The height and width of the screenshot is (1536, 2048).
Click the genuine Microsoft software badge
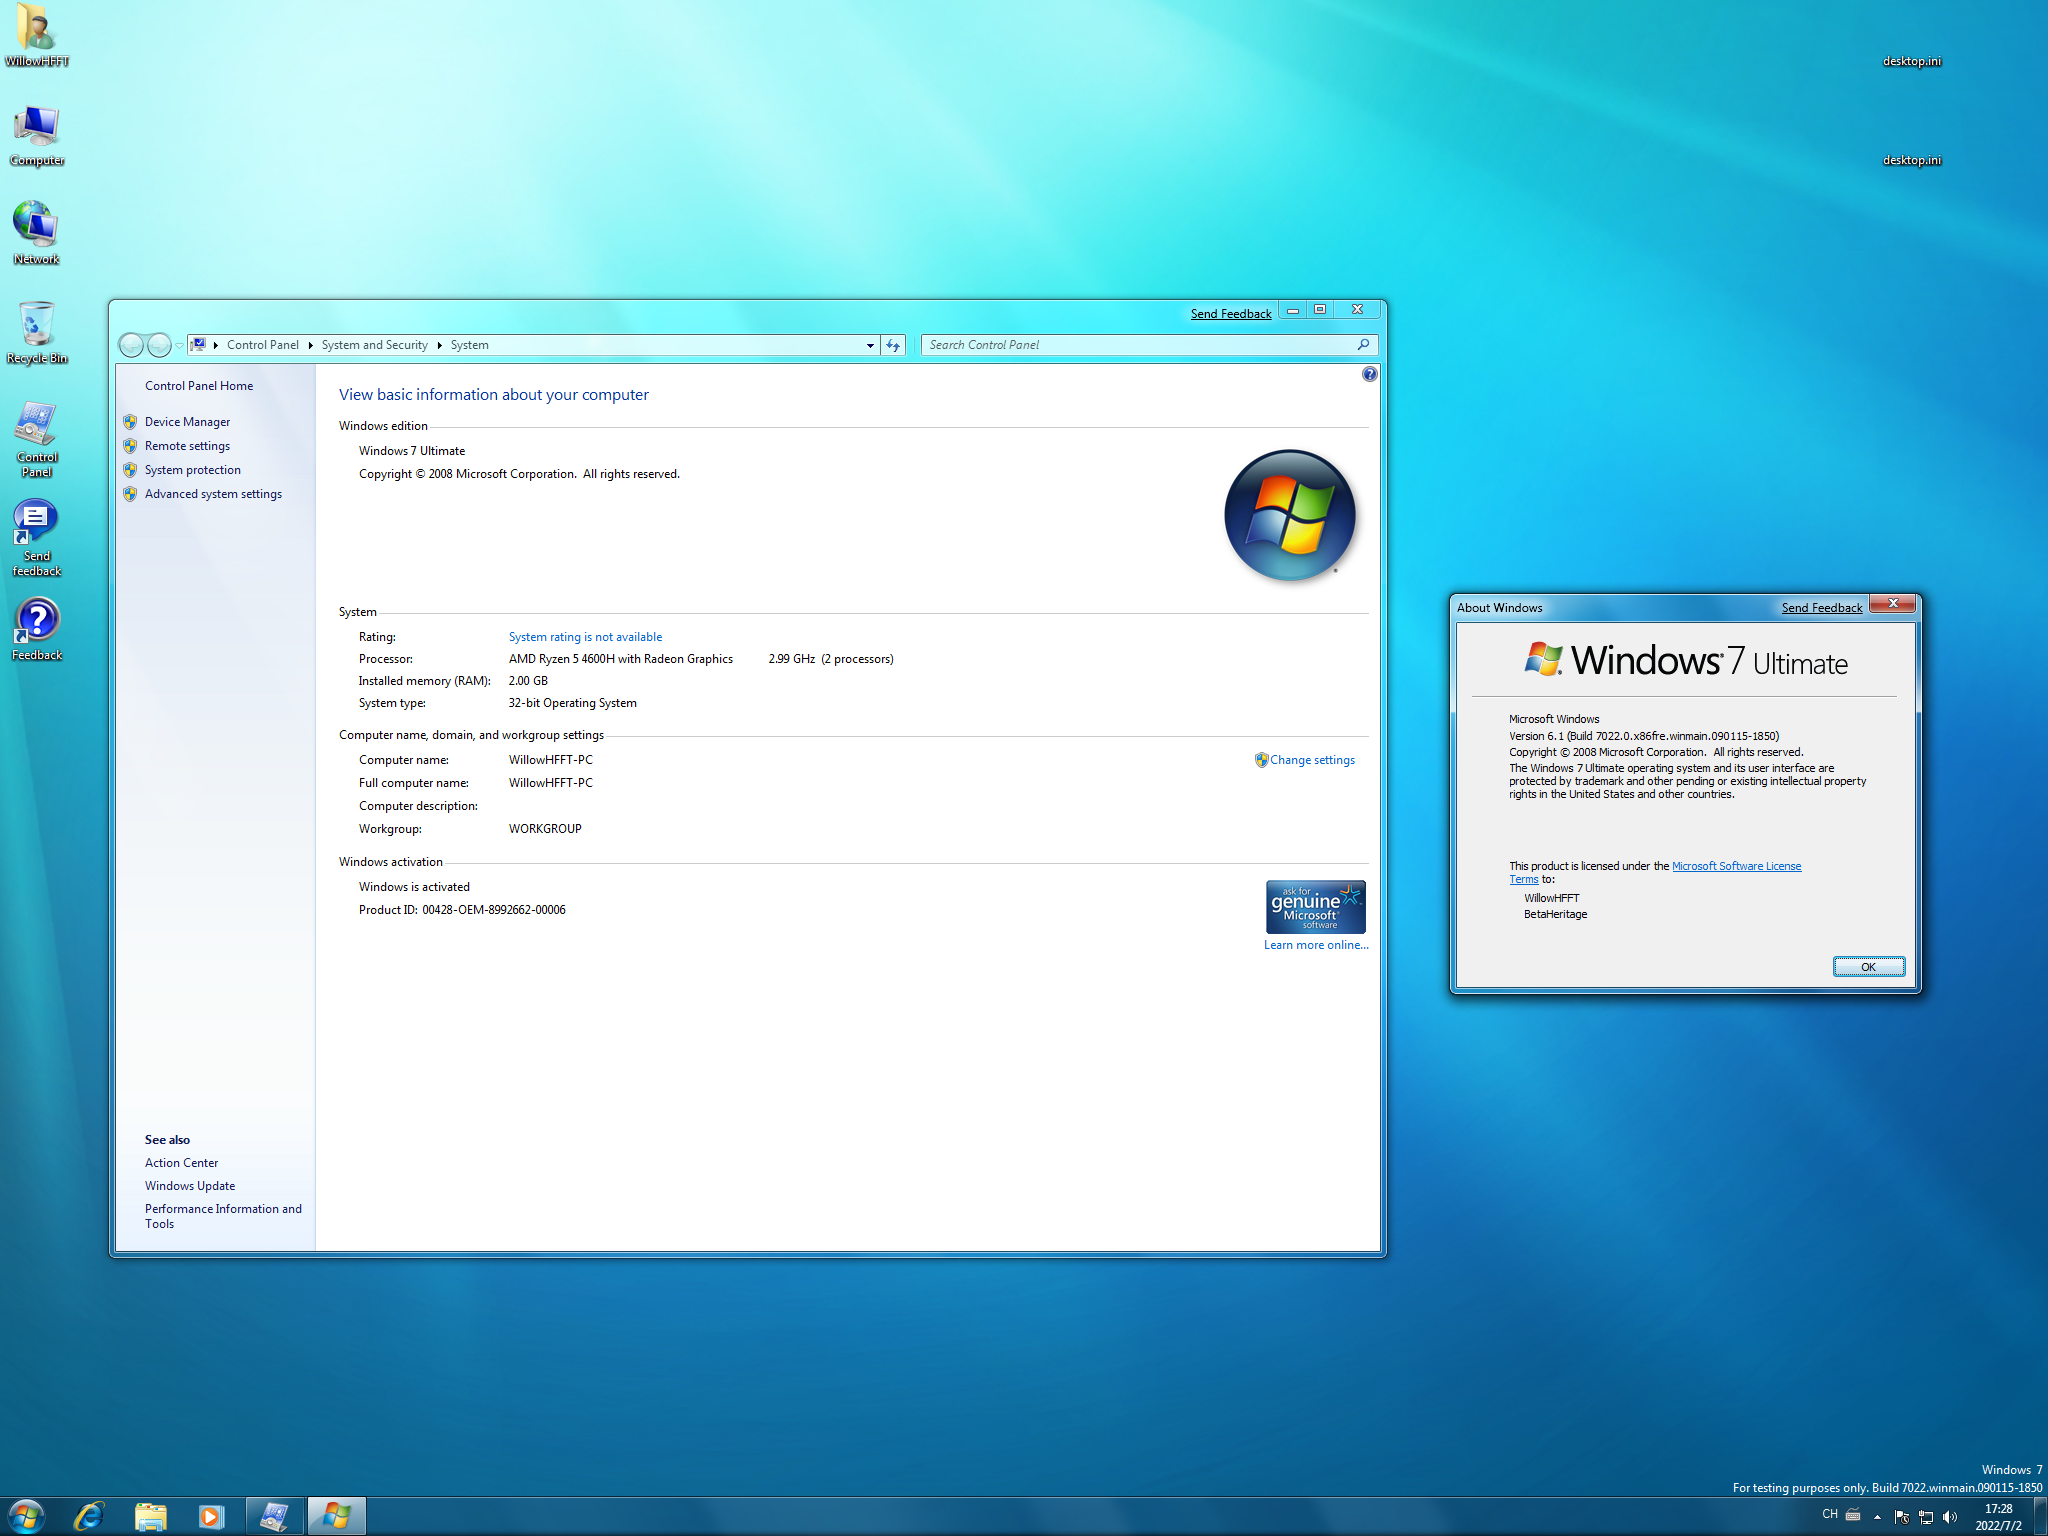pos(1315,907)
